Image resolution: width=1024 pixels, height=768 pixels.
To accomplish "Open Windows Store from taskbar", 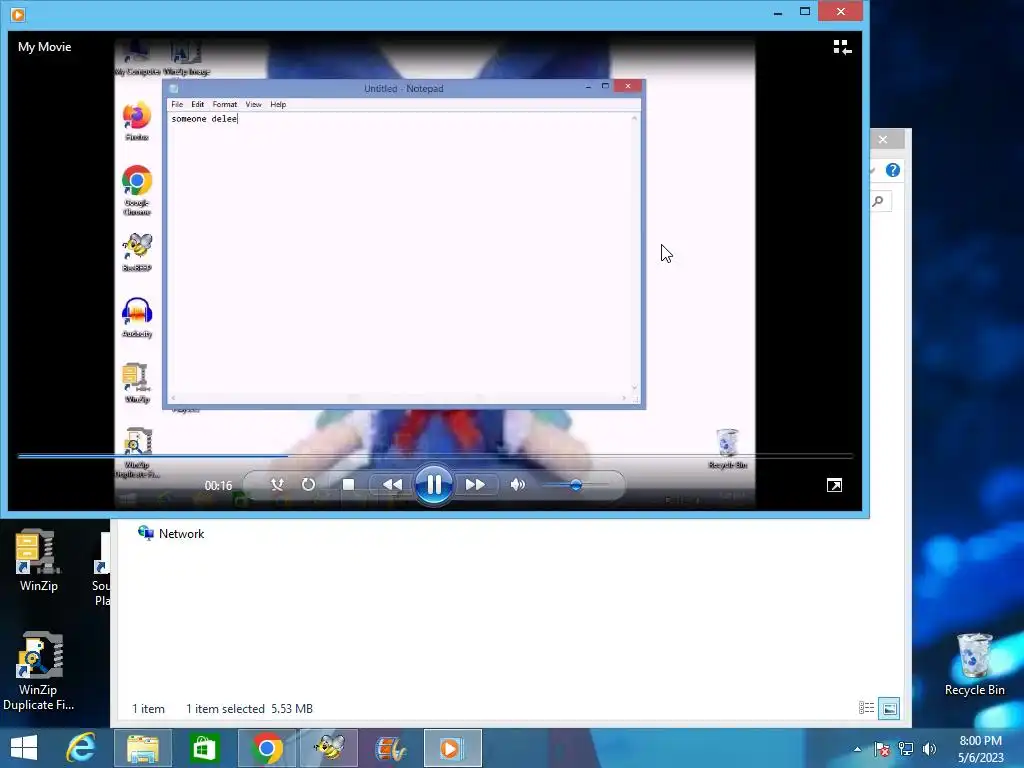I will coord(204,748).
